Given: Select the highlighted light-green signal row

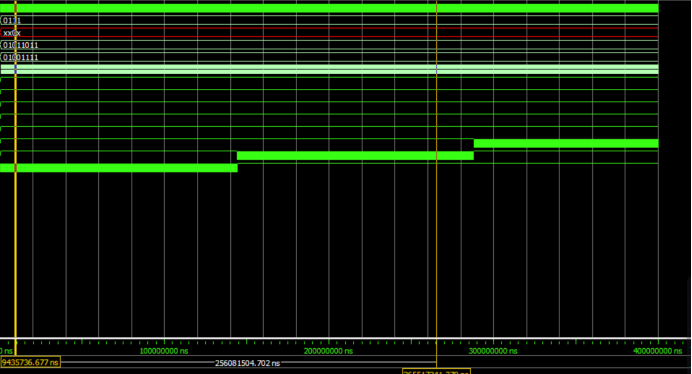Looking at the screenshot, I should click(x=329, y=69).
